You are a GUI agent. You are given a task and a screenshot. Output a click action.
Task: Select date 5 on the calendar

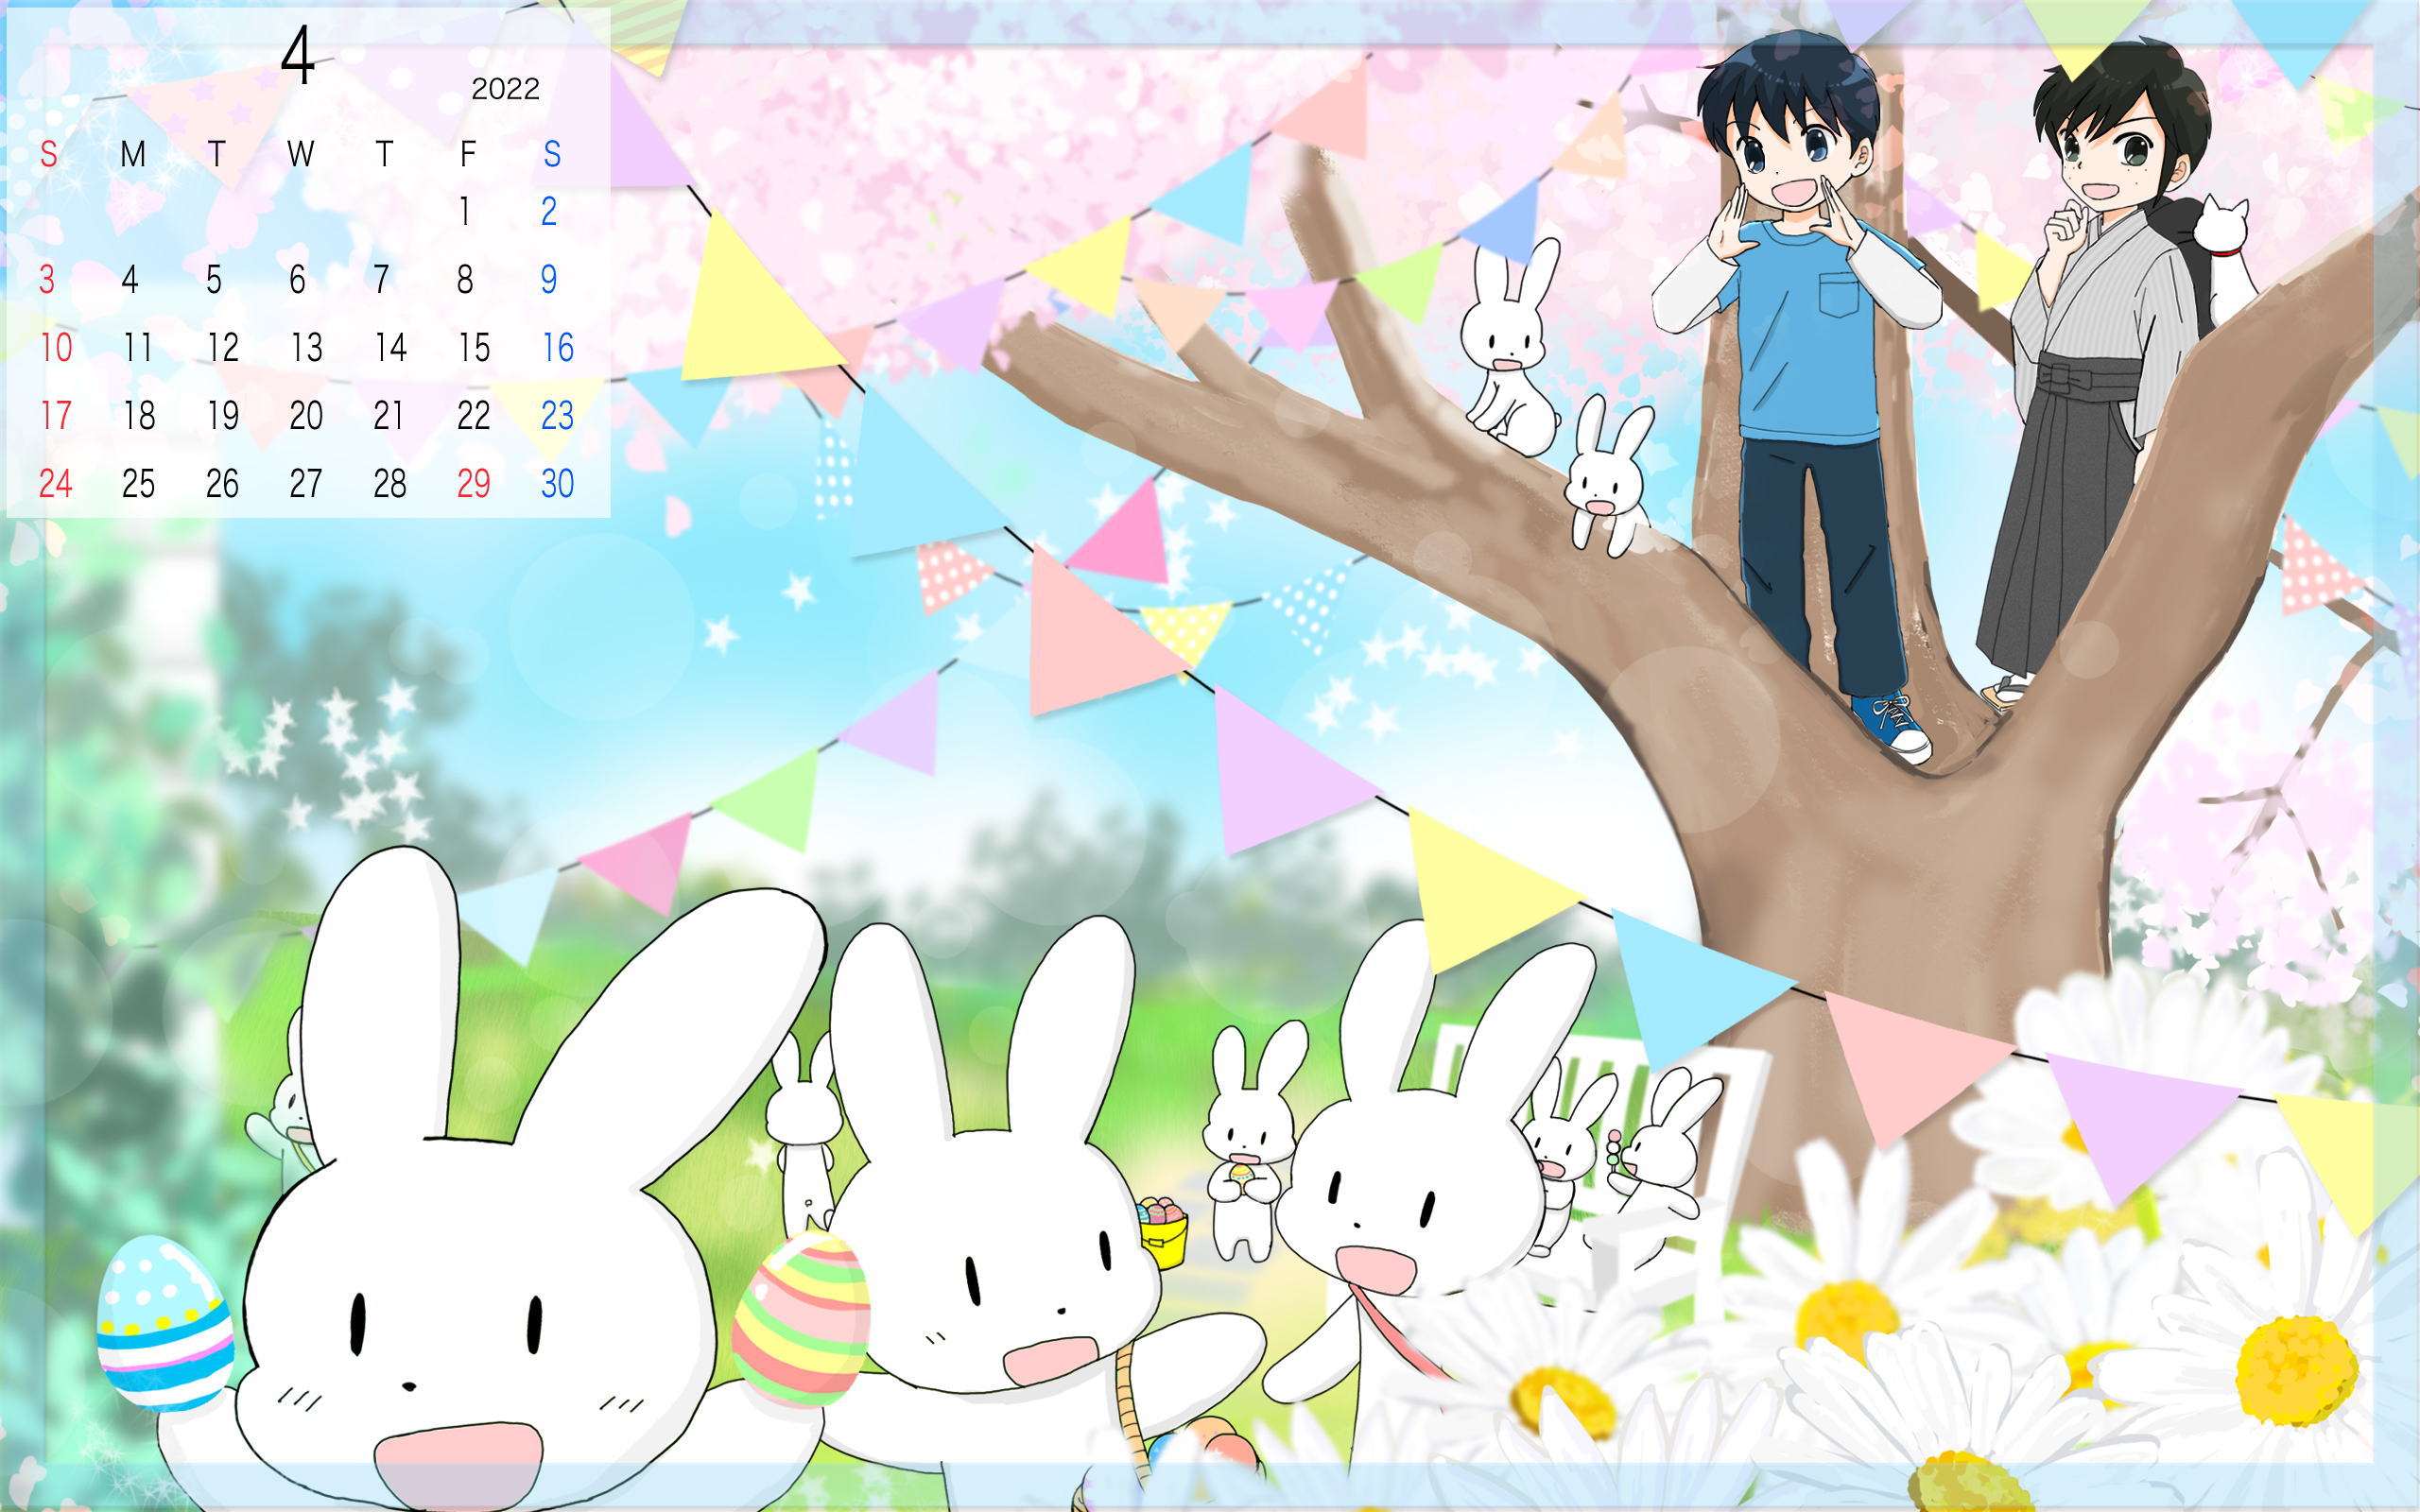[214, 279]
